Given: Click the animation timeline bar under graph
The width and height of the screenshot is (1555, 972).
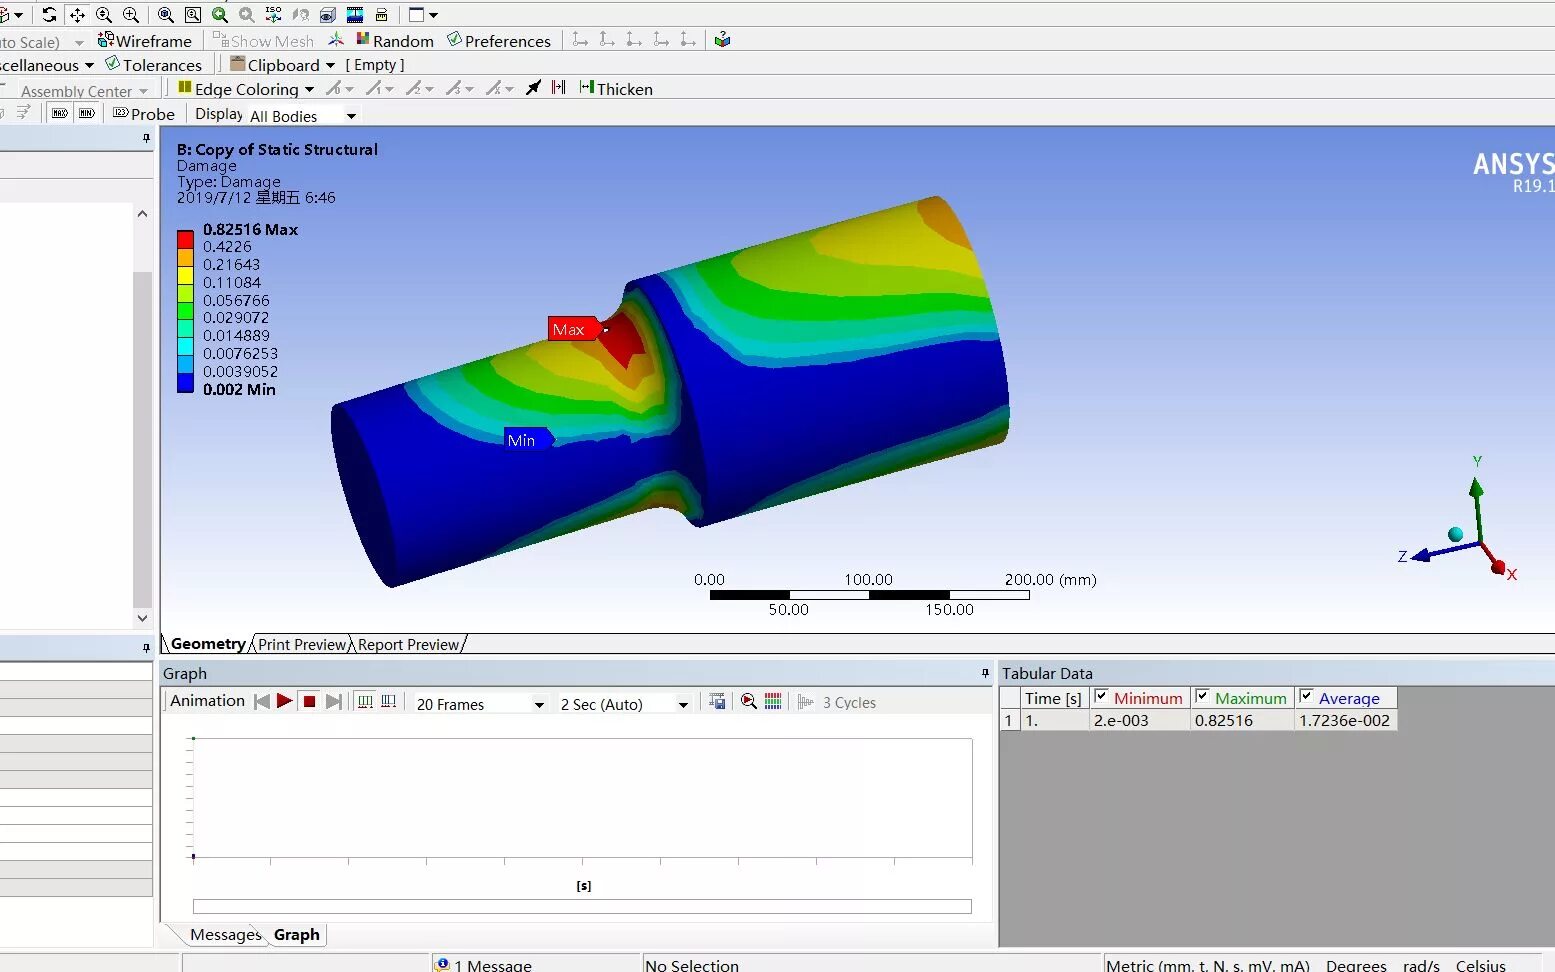Looking at the screenshot, I should click(582, 906).
